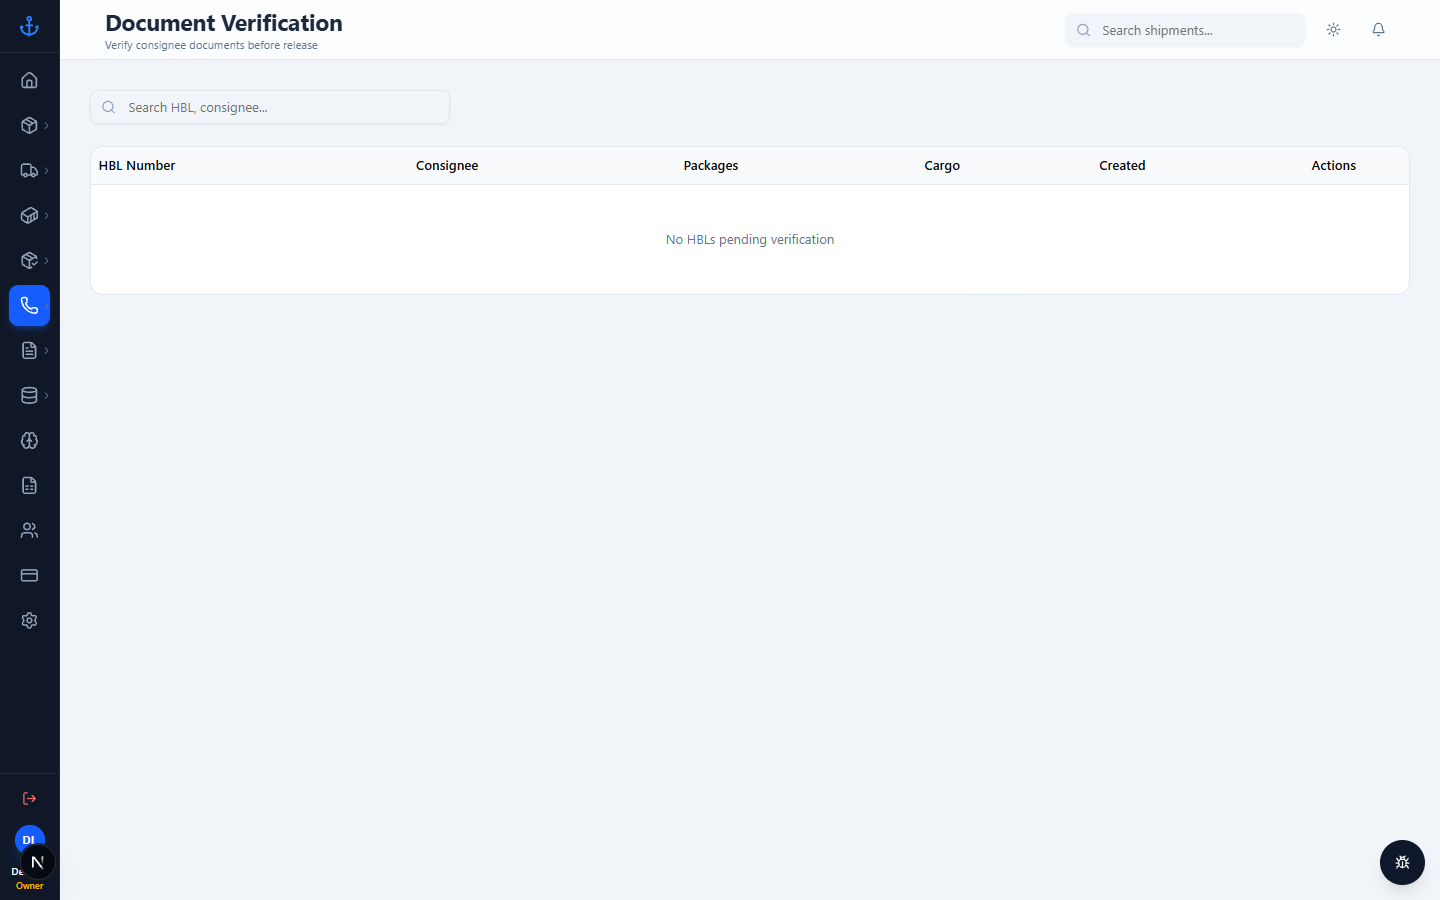Click the Created column header
This screenshot has width=1440, height=900.
[x=1122, y=166]
